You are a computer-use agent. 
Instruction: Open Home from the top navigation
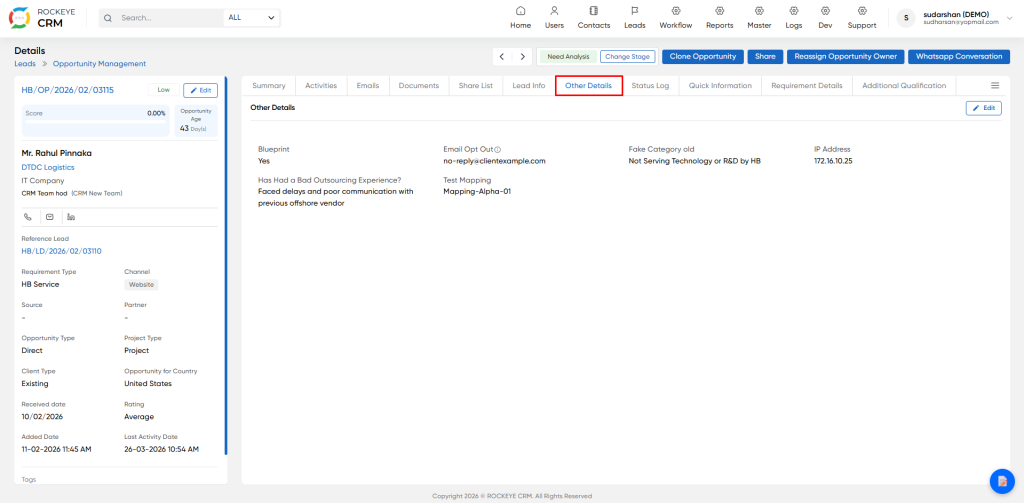coord(520,18)
